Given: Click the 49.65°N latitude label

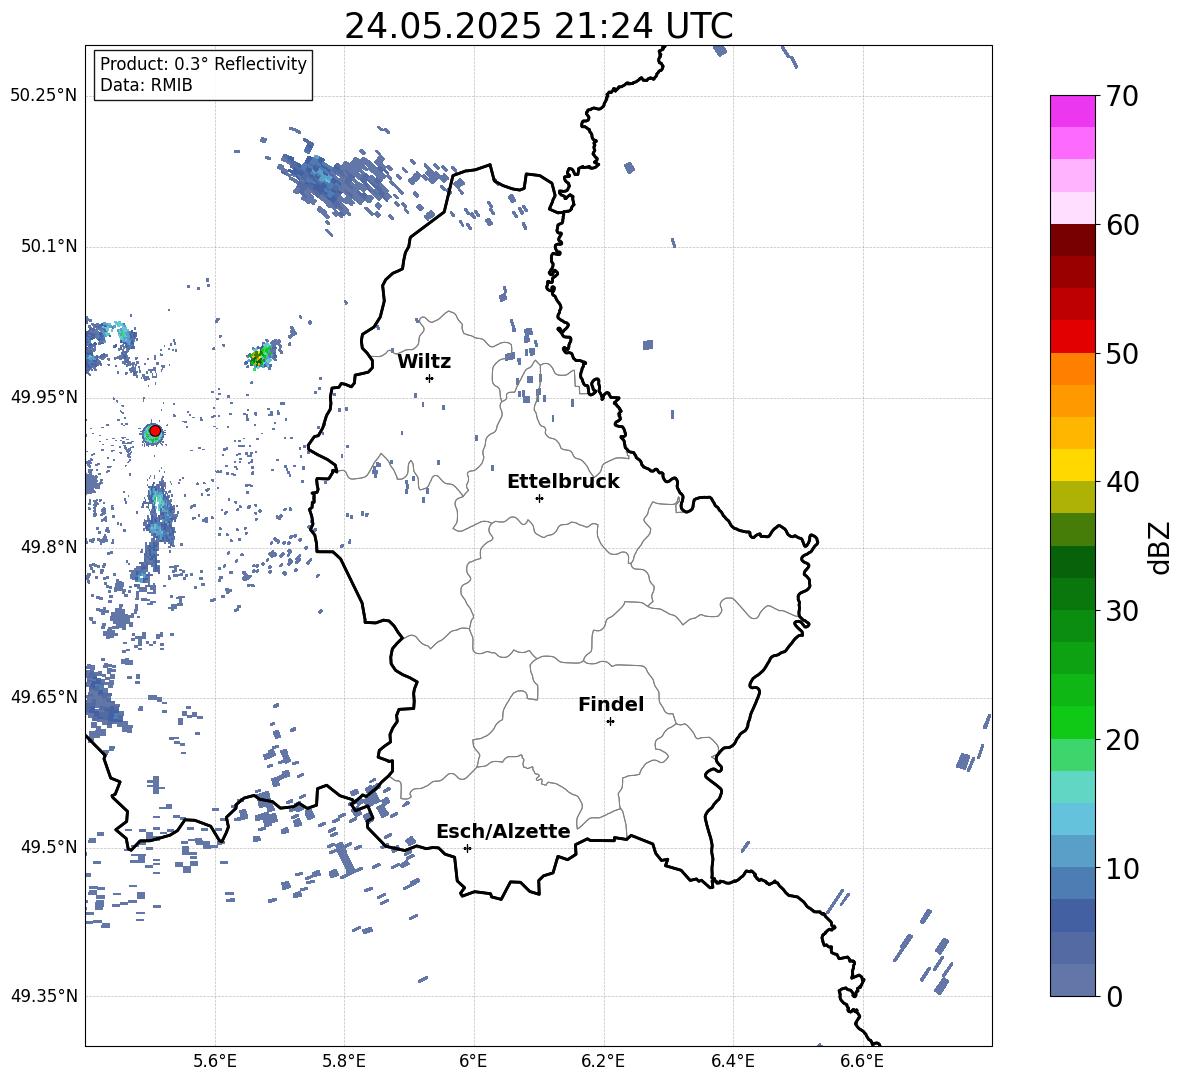Looking at the screenshot, I should [x=44, y=696].
